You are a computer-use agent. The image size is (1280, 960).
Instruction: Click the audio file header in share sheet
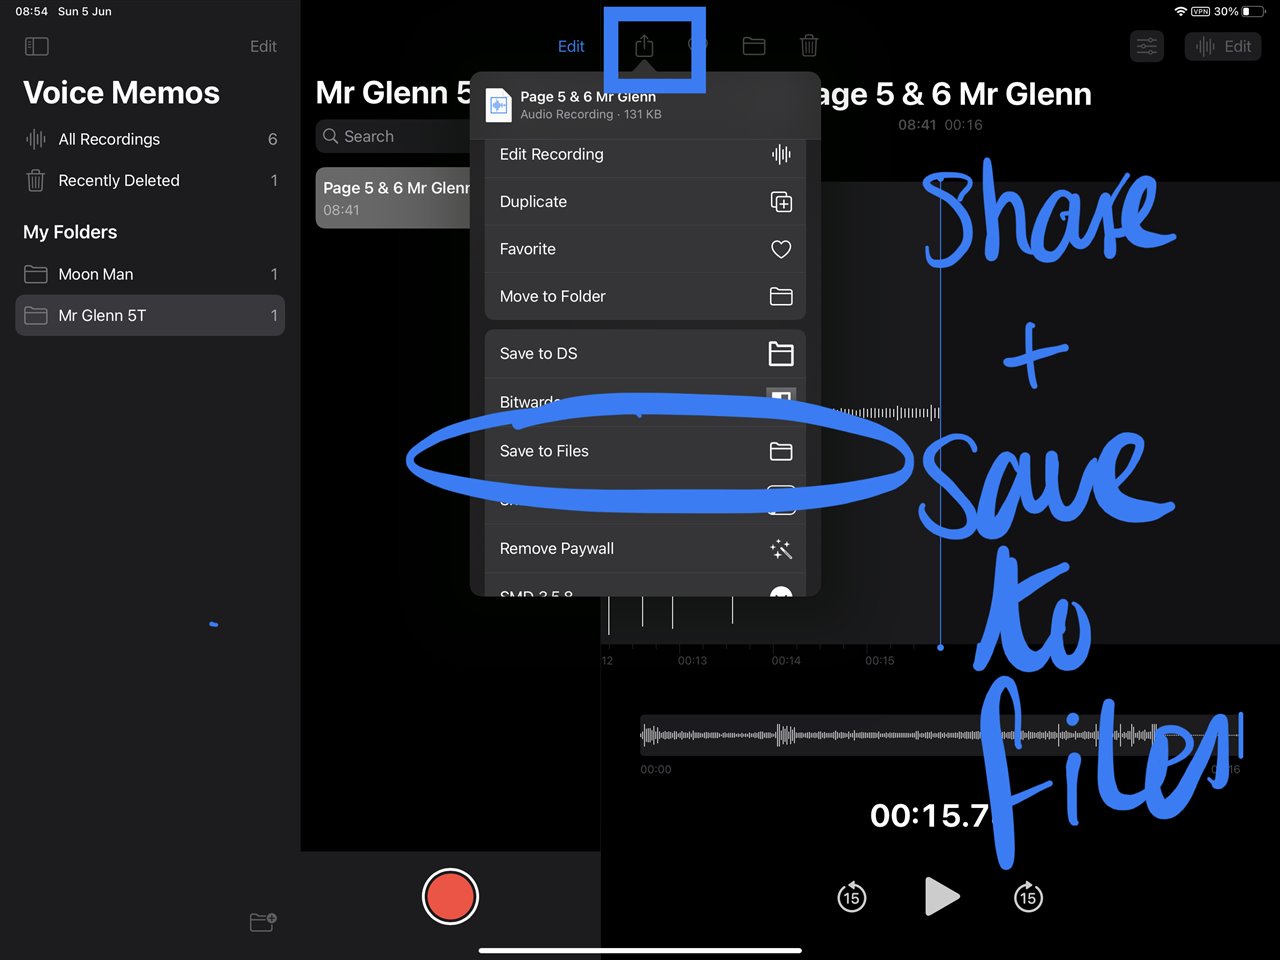645,104
